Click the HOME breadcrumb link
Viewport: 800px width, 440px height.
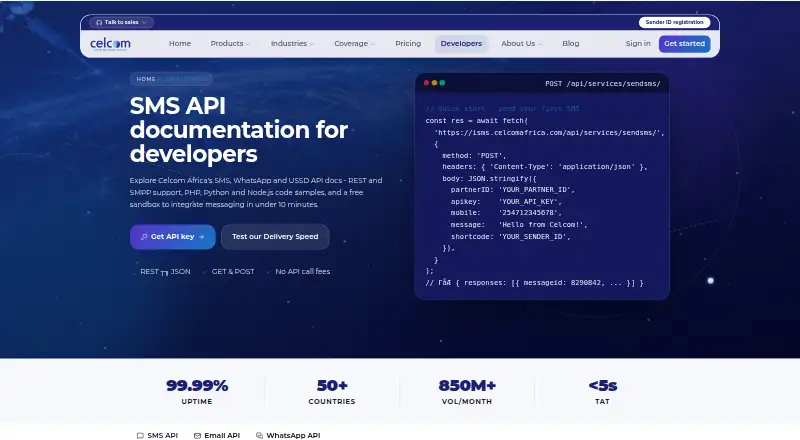click(x=146, y=79)
